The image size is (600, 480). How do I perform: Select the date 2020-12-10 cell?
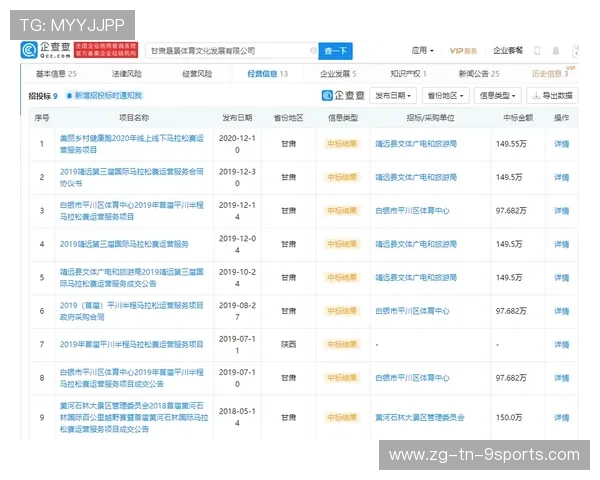coord(237,144)
